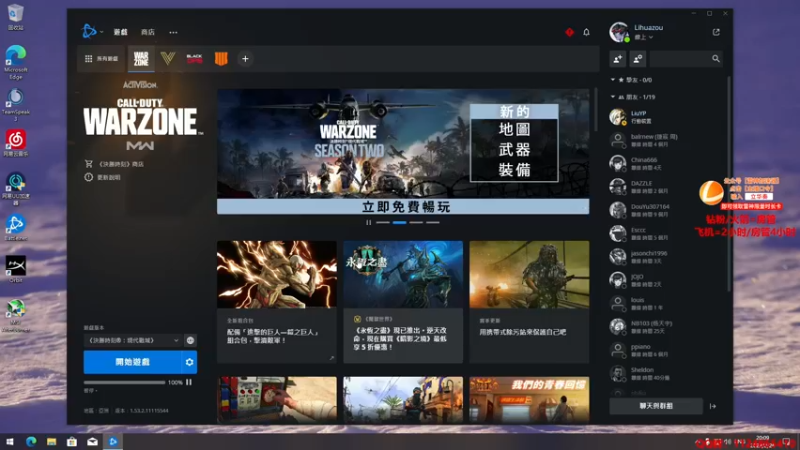
Task: Select friend DouYu307164 in the list
Action: click(x=666, y=210)
